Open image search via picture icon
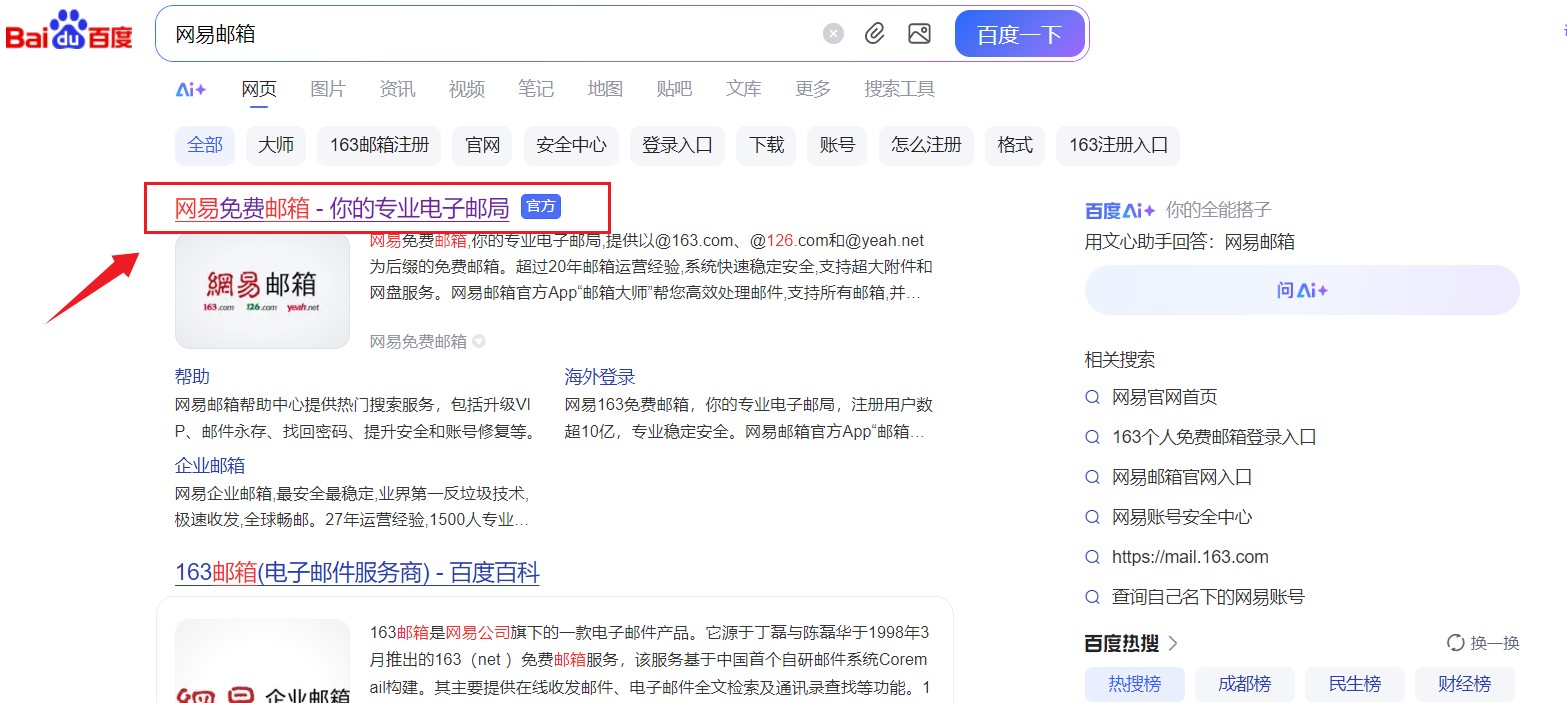Screen dimensions: 1567x703 (919, 34)
